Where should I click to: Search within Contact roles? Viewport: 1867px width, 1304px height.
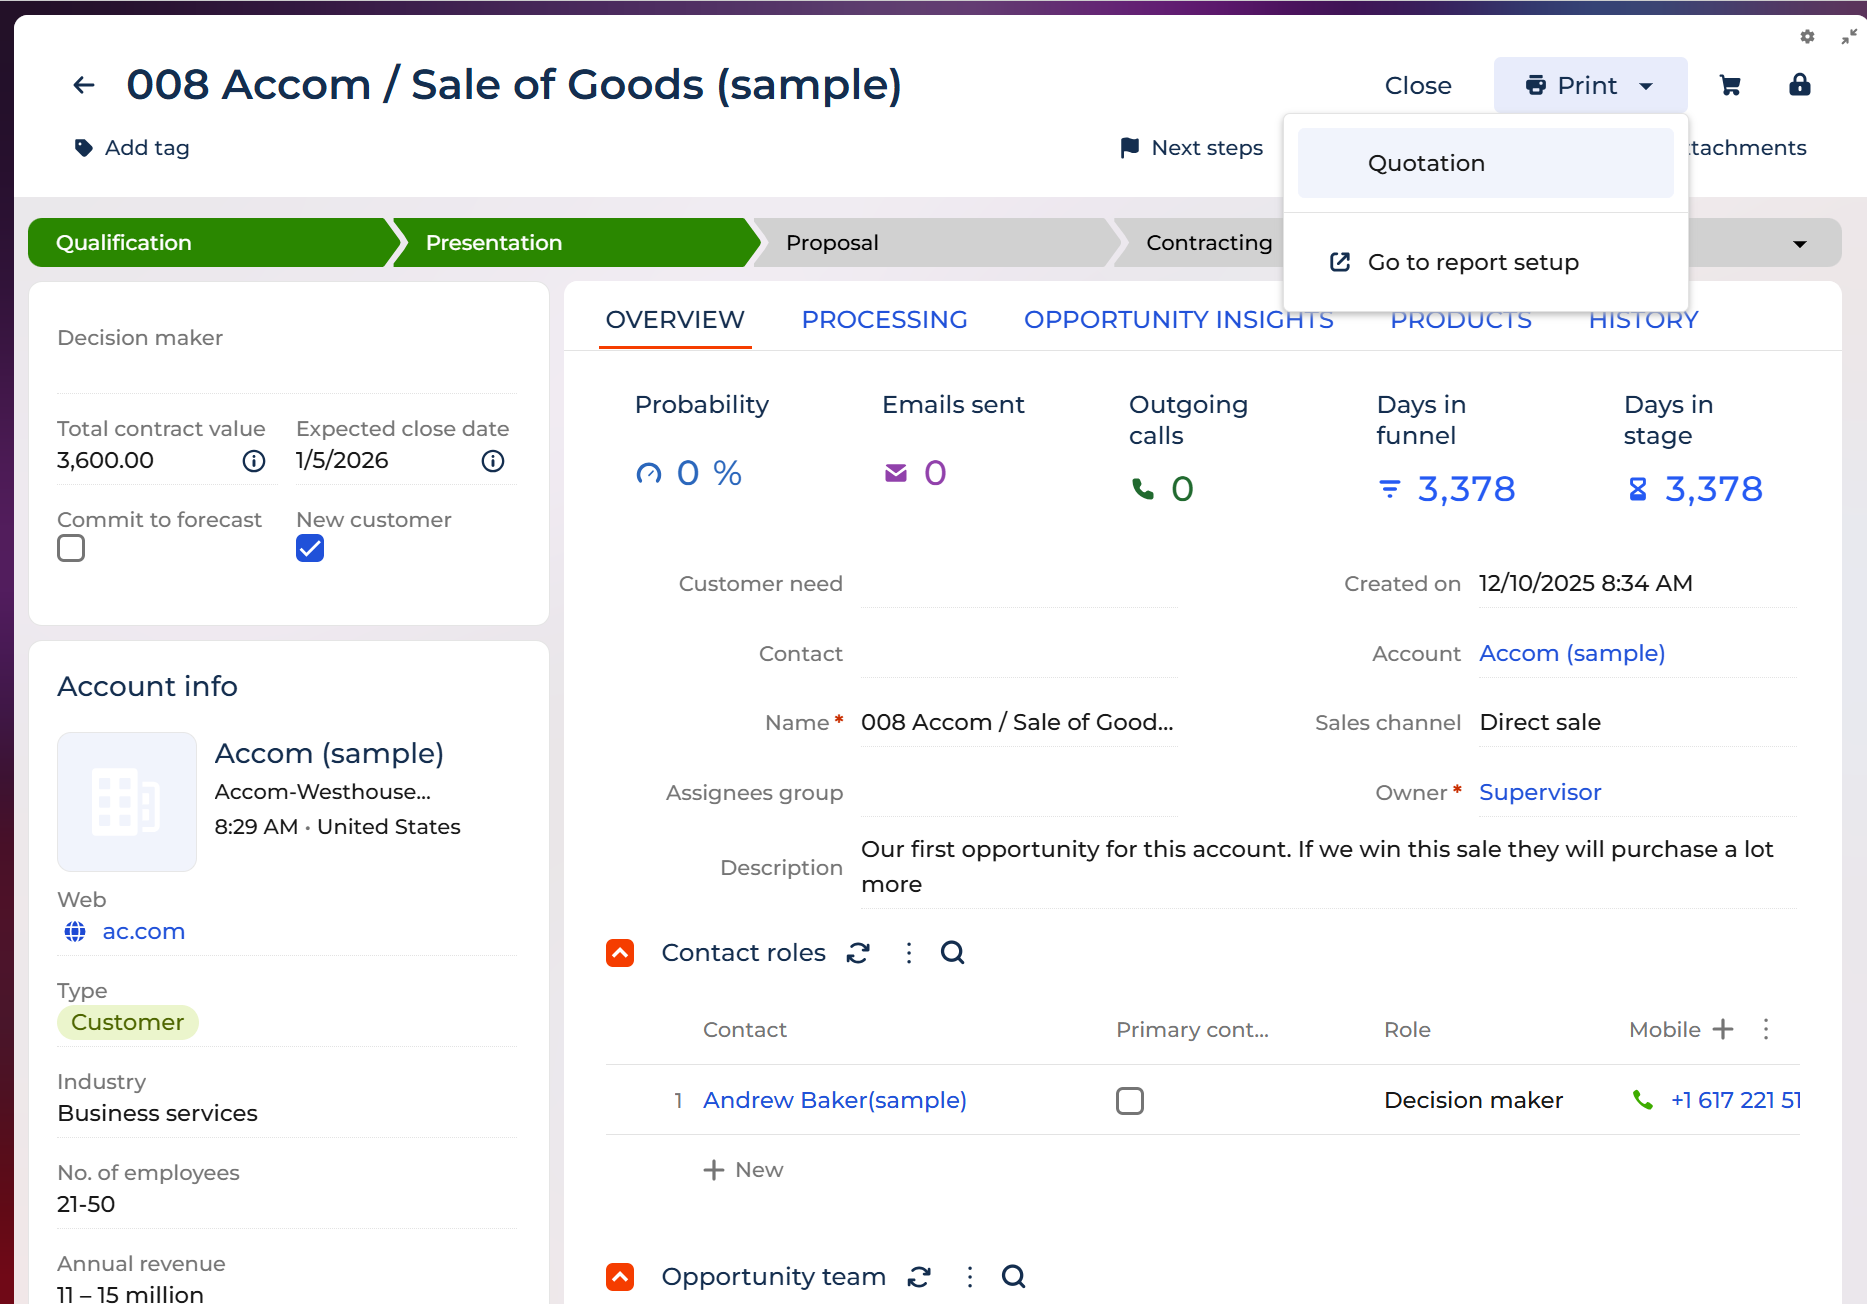point(952,953)
